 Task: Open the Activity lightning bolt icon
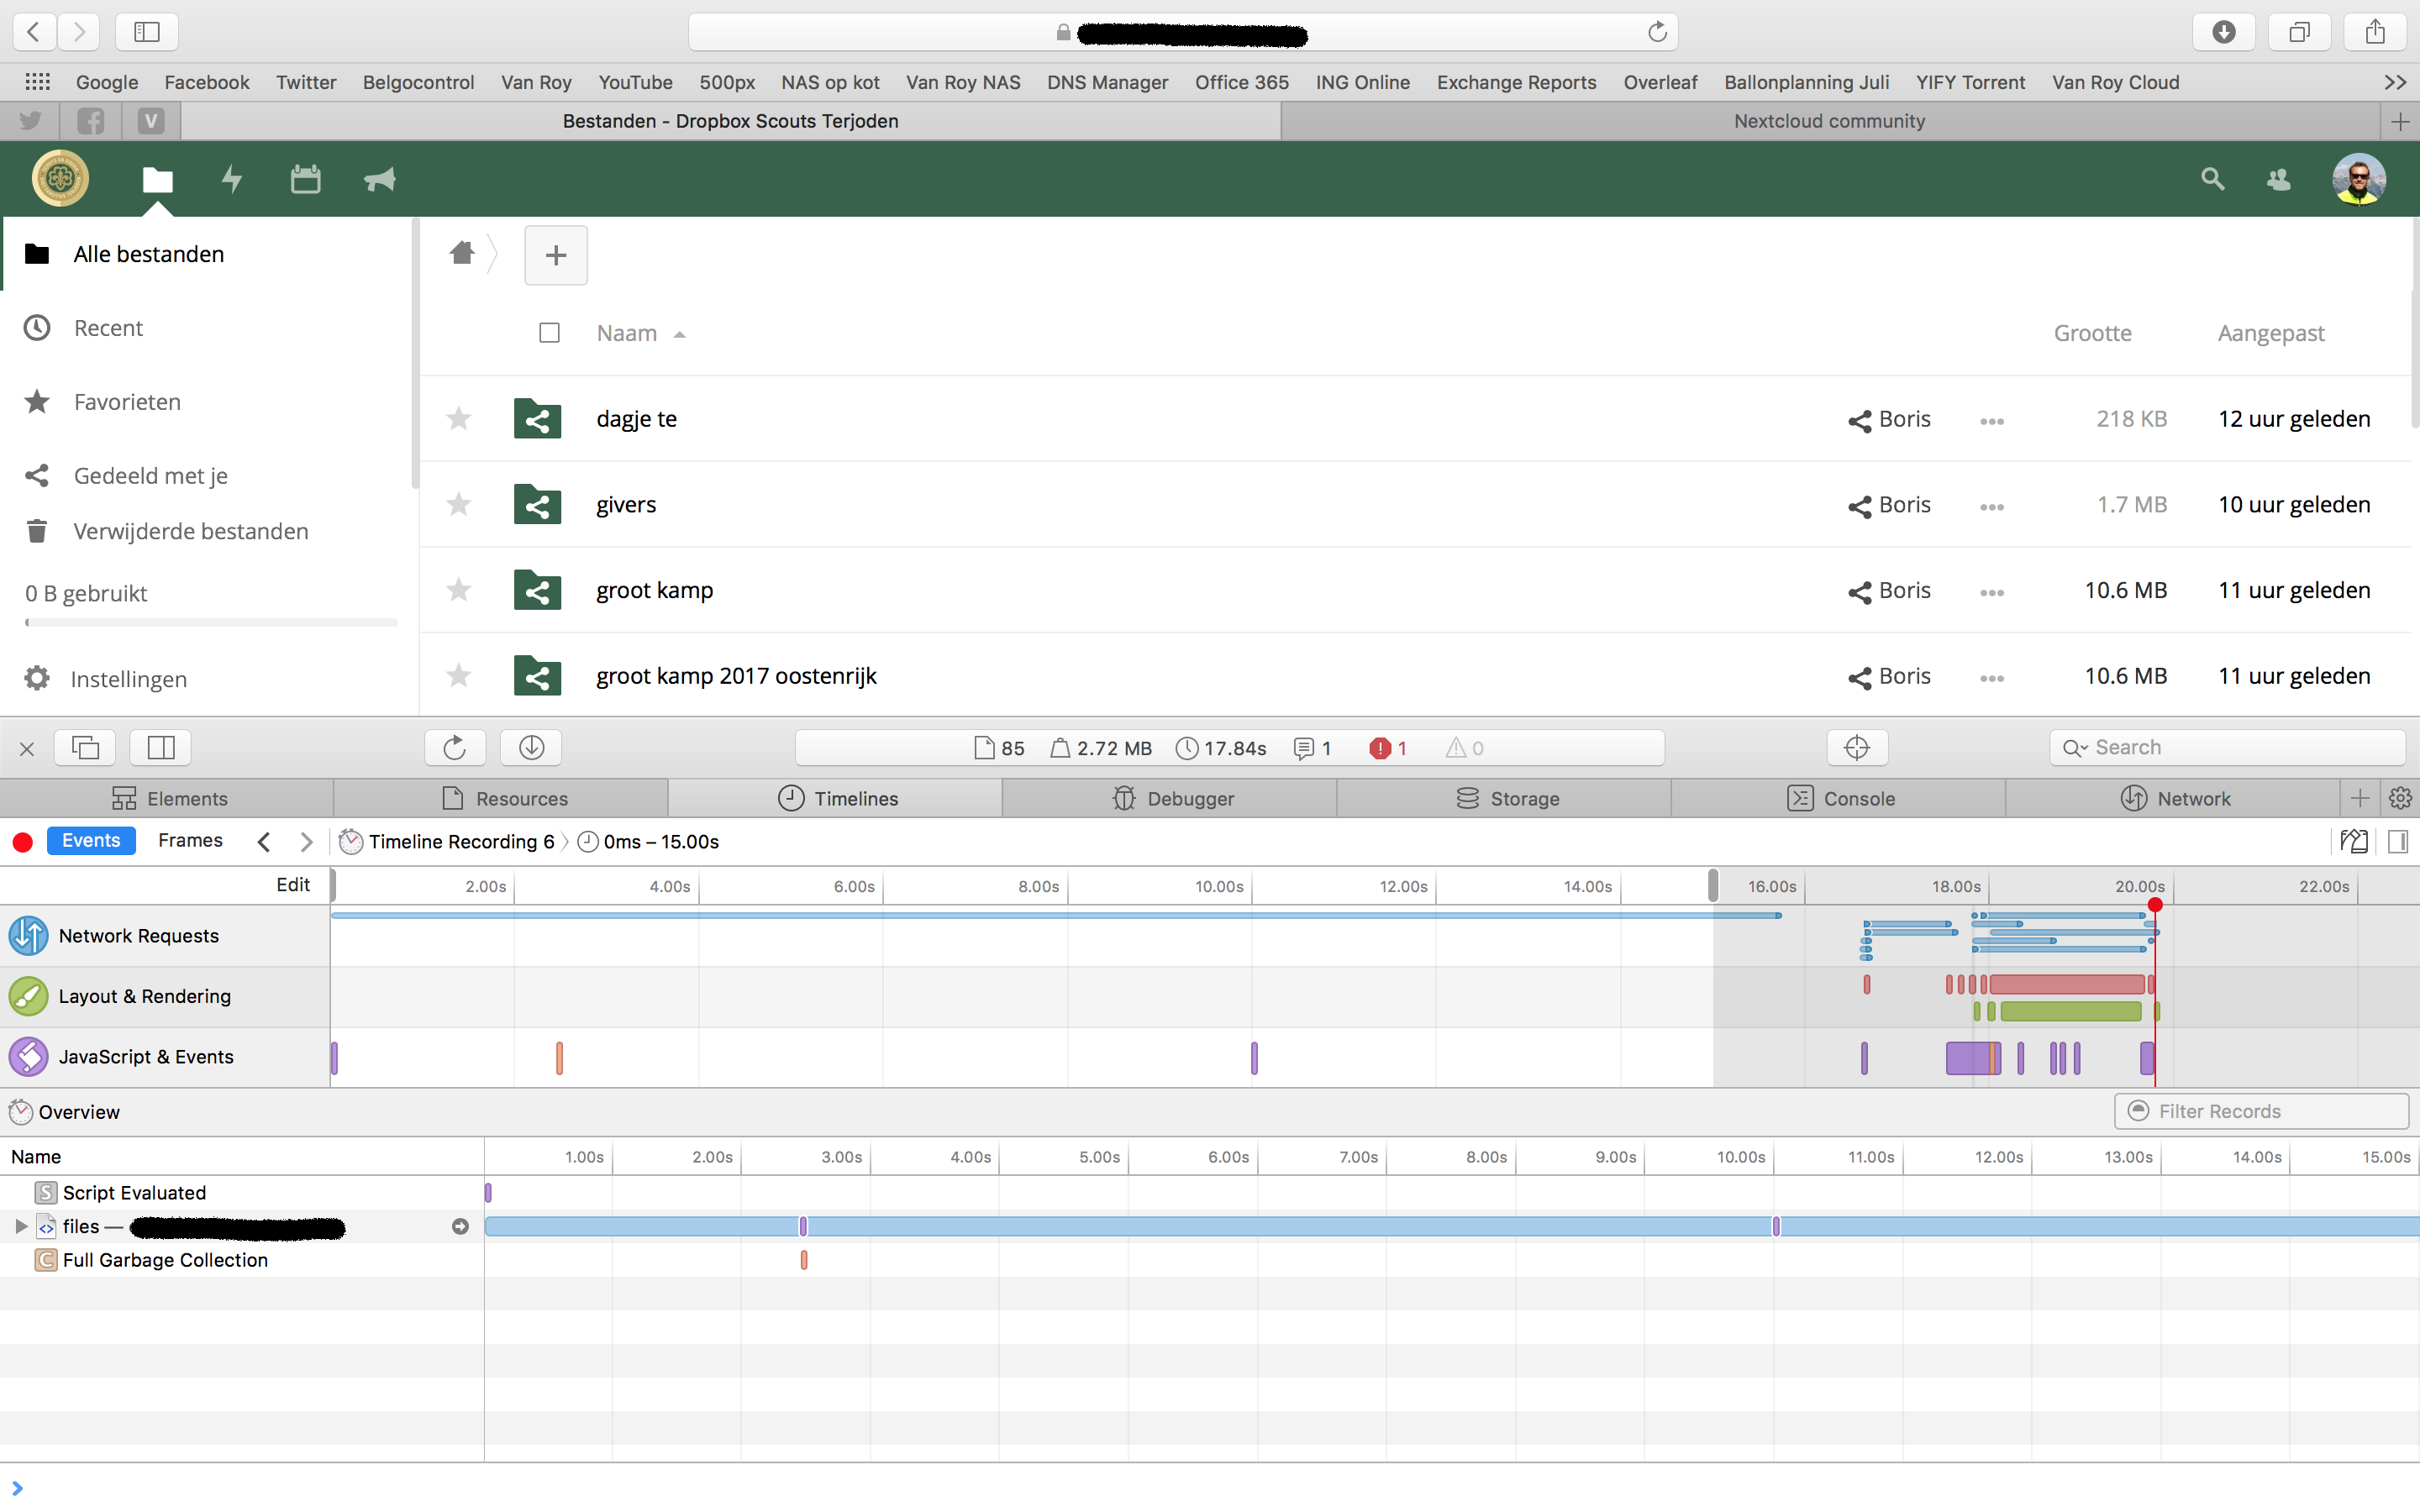[232, 179]
